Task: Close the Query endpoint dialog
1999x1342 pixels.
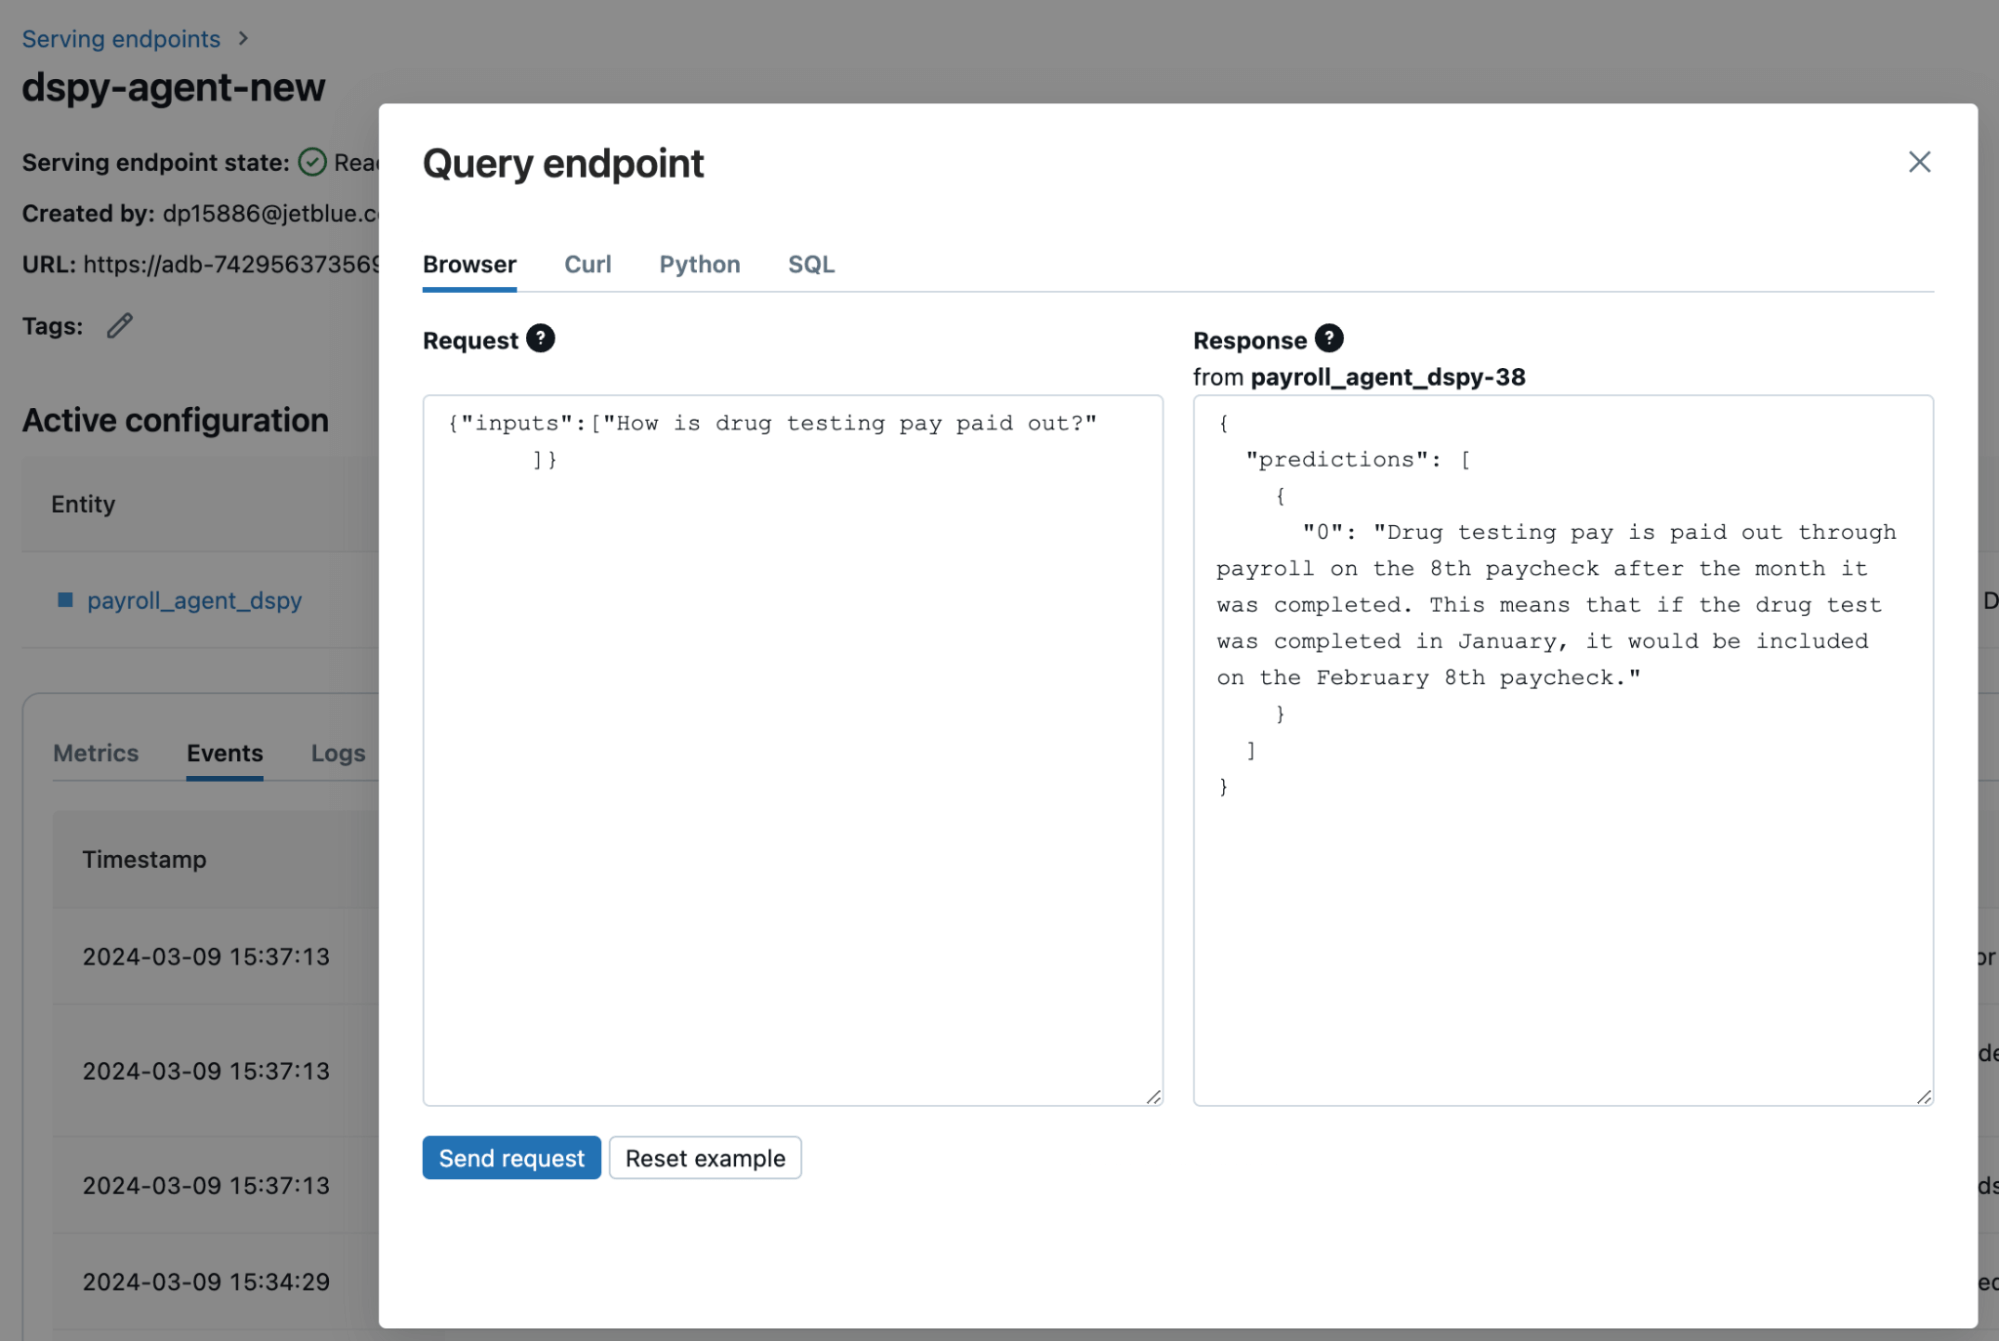Action: [1918, 162]
